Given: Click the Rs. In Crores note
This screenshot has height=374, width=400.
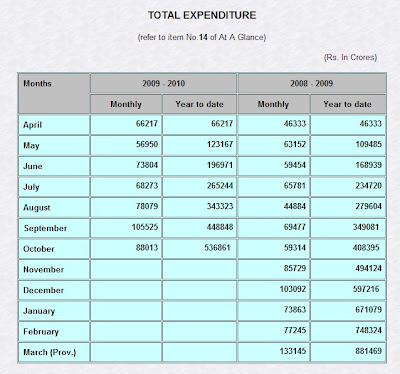Looking at the screenshot, I should tap(350, 57).
